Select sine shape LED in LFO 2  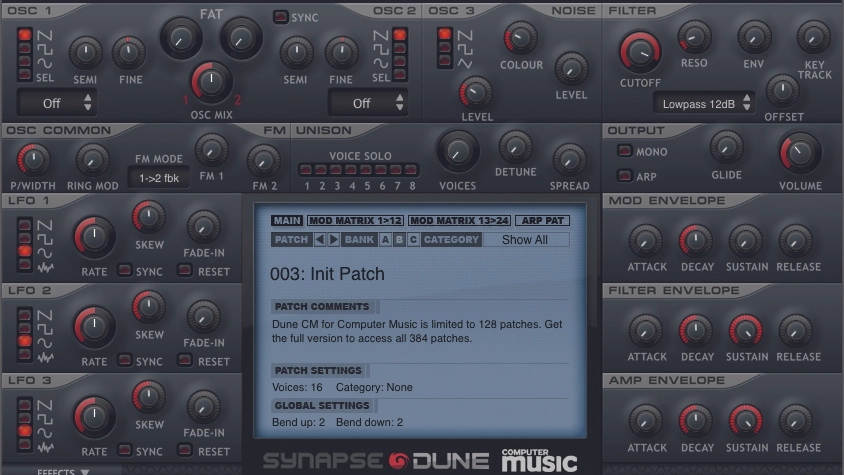tap(25, 341)
